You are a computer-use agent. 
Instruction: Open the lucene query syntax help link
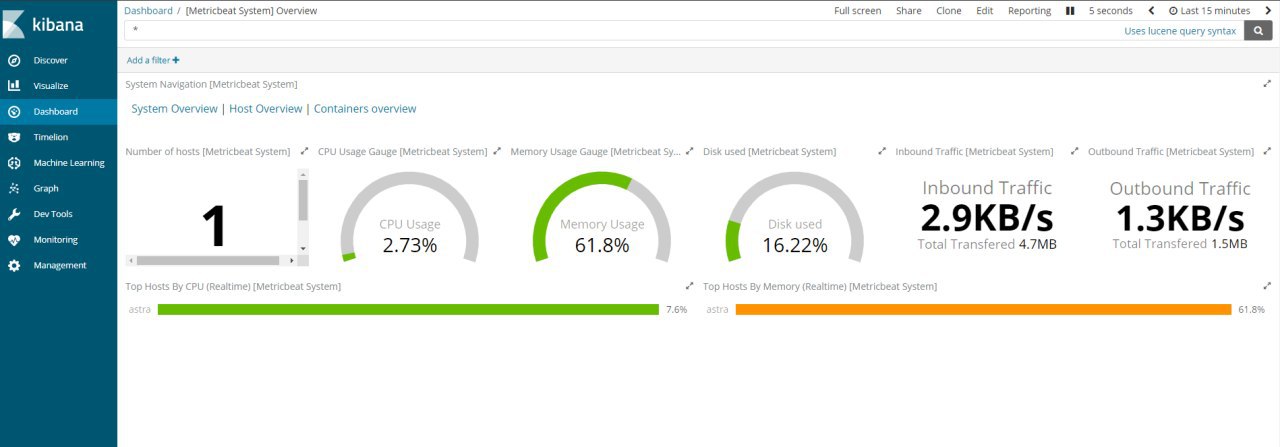[x=1181, y=31]
